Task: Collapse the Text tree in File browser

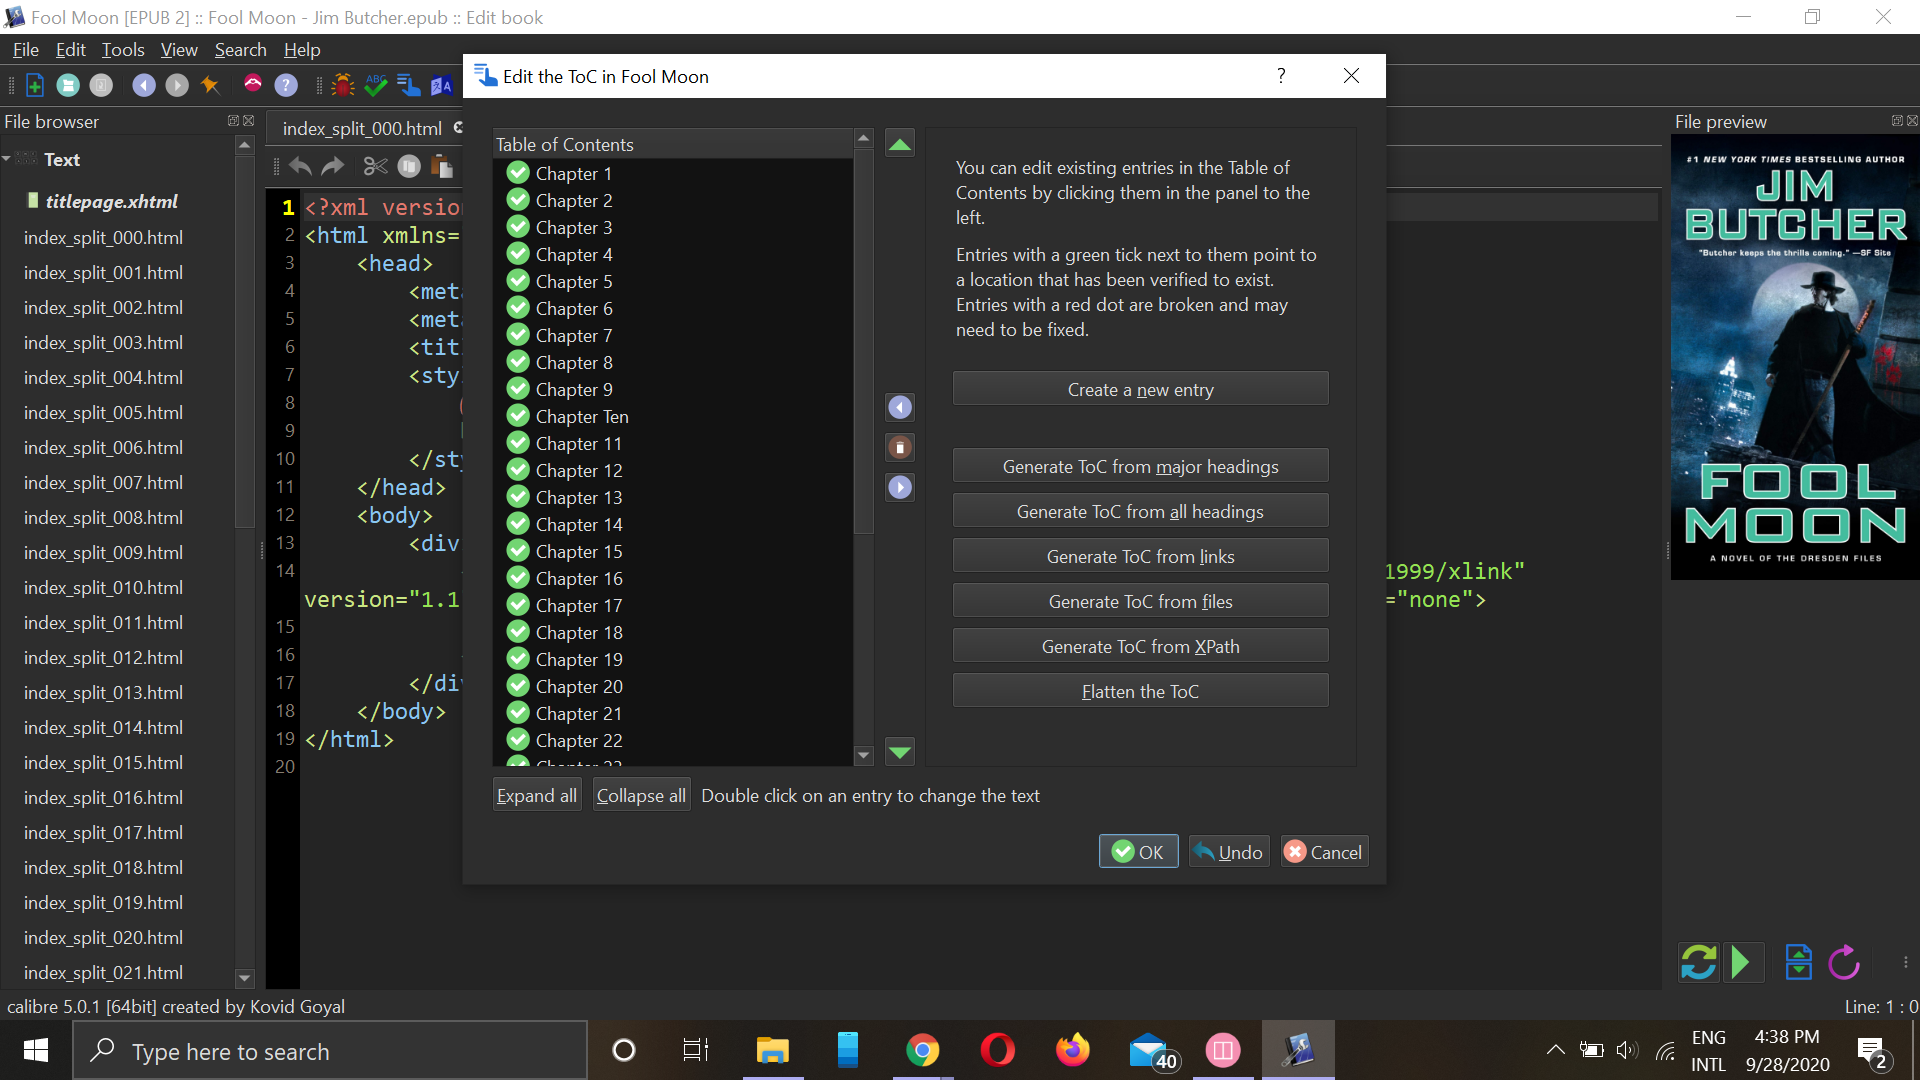Action: pyautogui.click(x=7, y=159)
